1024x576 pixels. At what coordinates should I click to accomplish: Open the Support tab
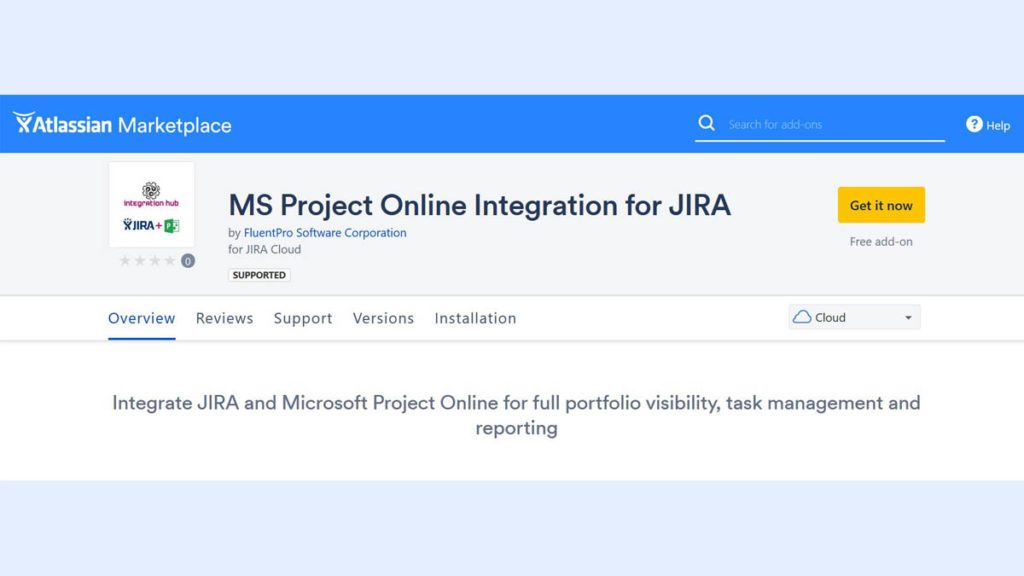[303, 318]
